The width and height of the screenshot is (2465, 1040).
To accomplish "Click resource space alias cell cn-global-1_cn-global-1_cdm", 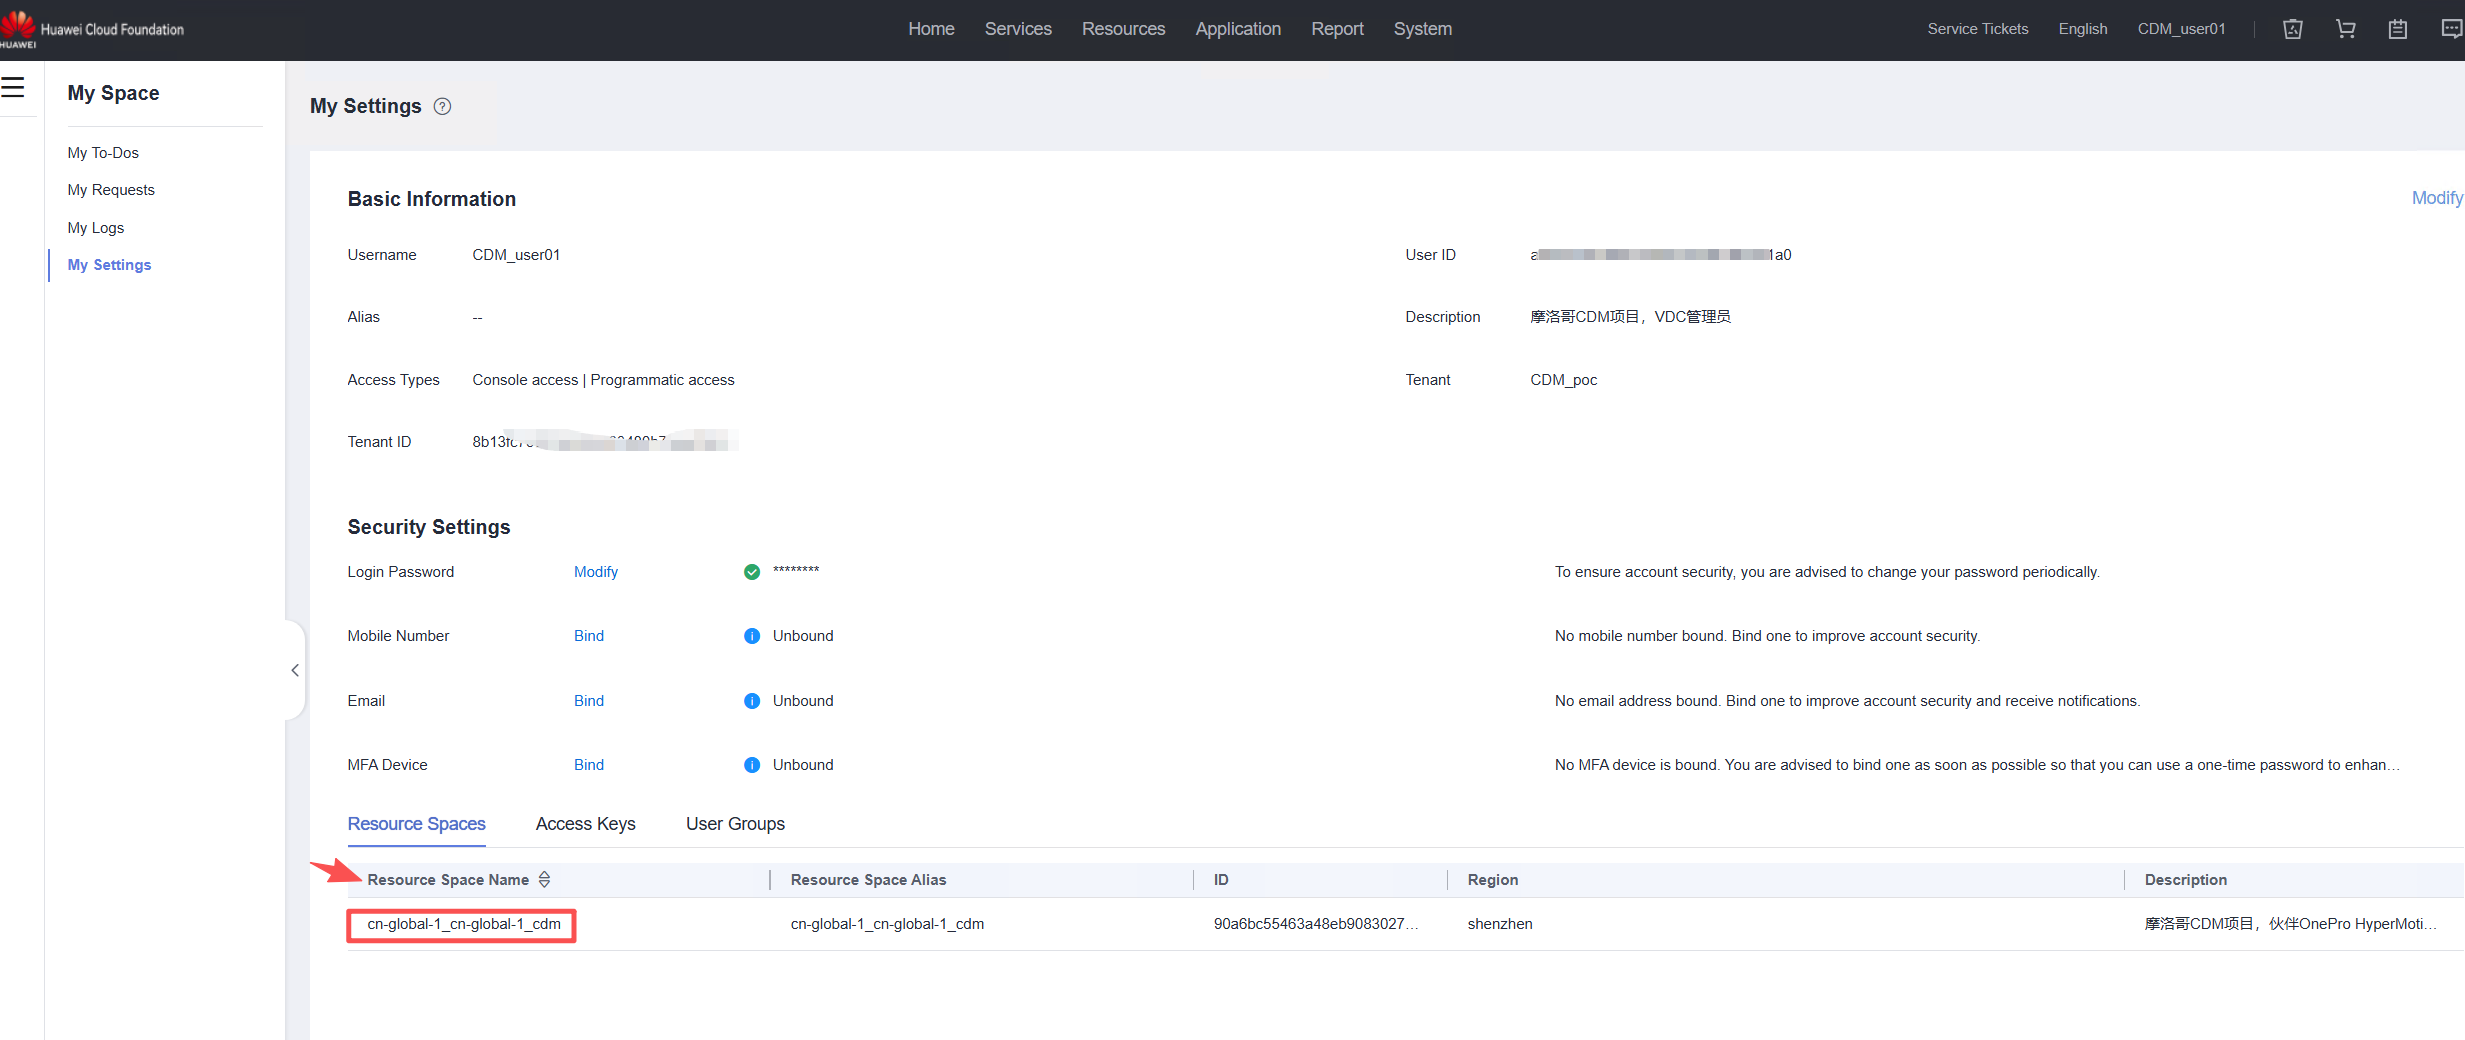I will [x=887, y=924].
